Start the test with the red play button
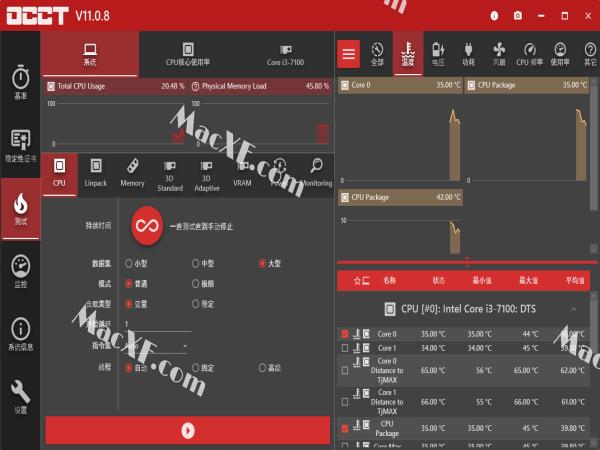The image size is (600, 450). click(x=188, y=430)
